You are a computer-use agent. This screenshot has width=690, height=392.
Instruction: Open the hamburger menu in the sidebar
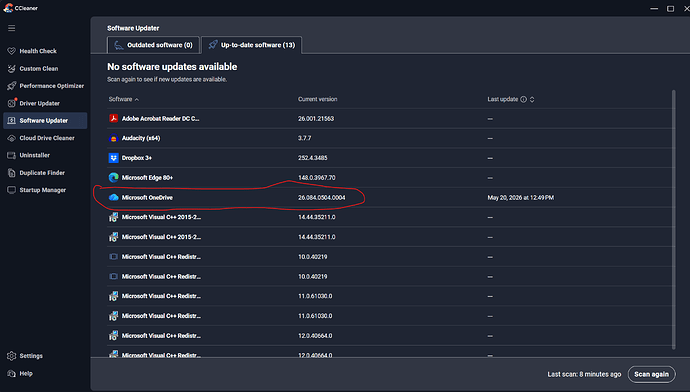[11, 28]
